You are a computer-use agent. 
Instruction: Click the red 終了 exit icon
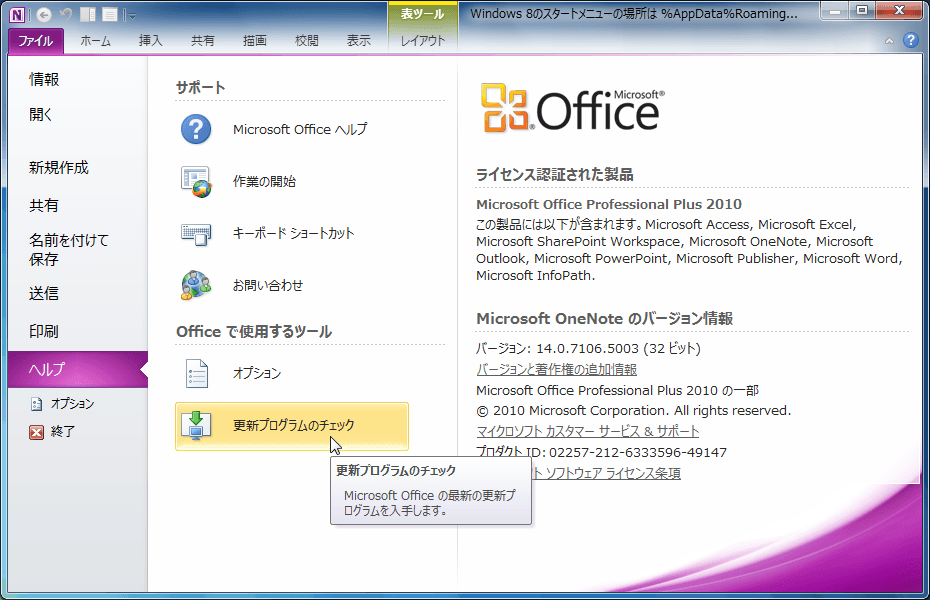coord(36,432)
